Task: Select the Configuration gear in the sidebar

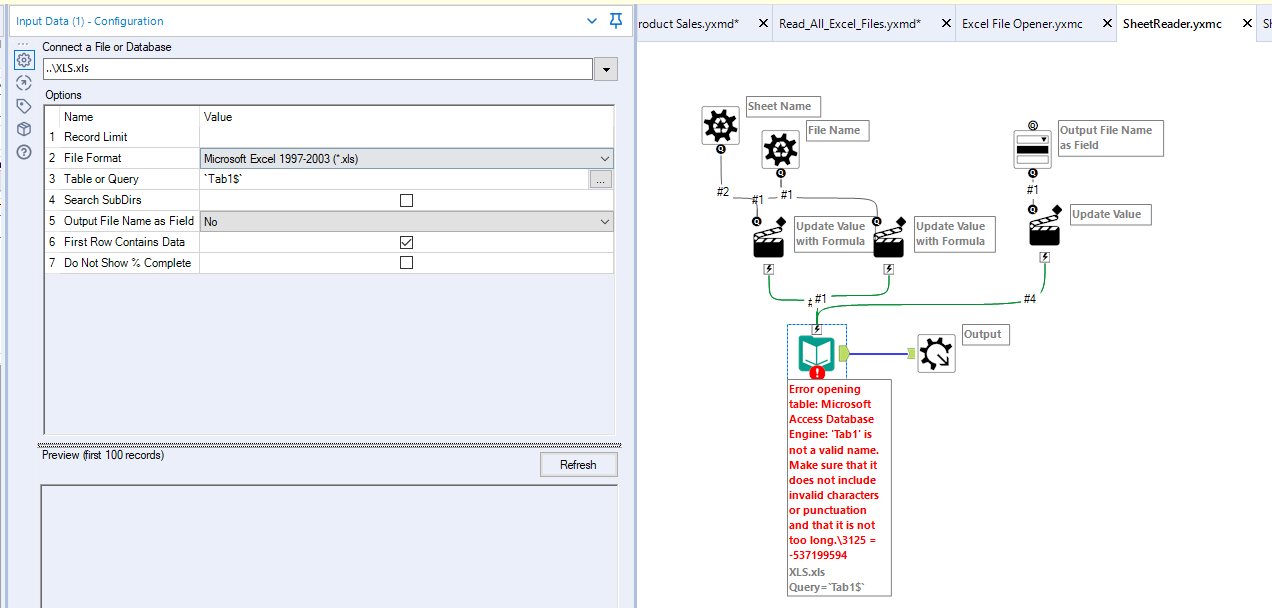Action: click(x=23, y=60)
